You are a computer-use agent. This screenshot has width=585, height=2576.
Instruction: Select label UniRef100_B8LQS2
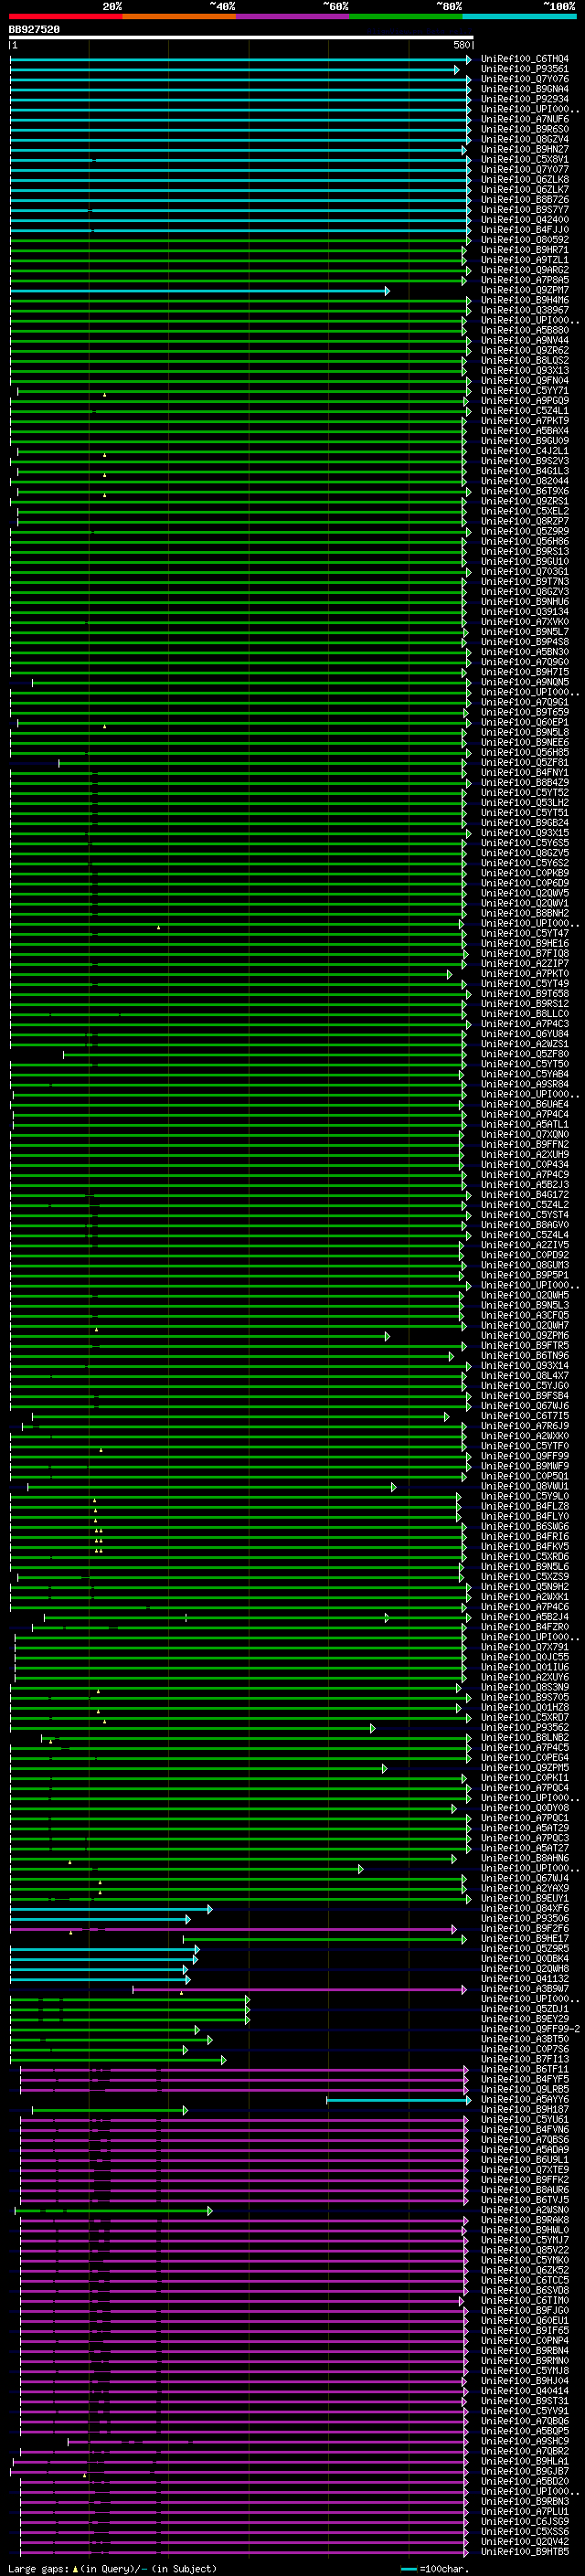pyautogui.click(x=525, y=361)
